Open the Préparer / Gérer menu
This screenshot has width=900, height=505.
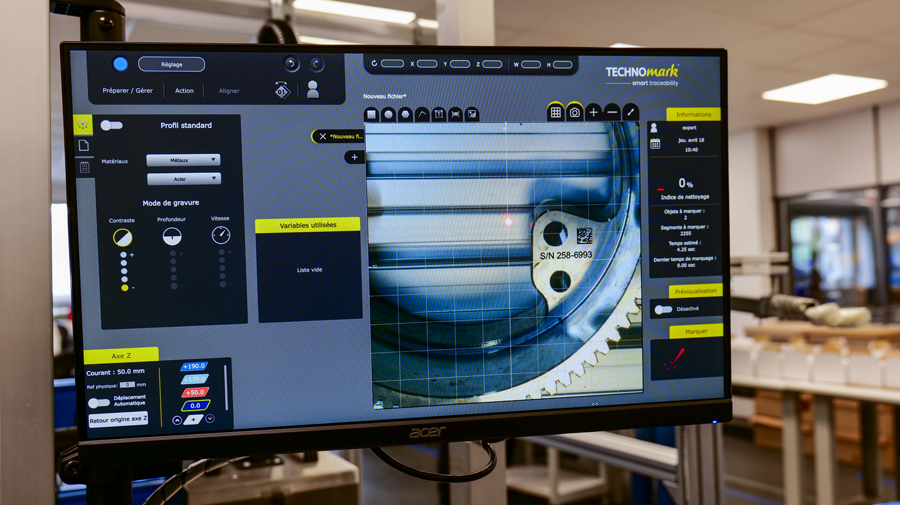pos(128,91)
